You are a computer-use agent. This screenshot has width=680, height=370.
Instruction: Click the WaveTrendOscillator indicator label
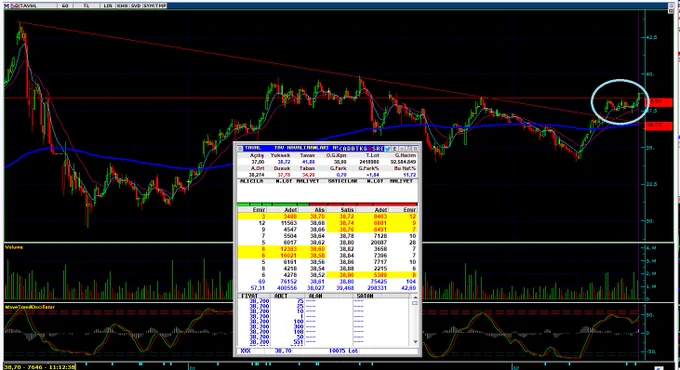[30, 307]
